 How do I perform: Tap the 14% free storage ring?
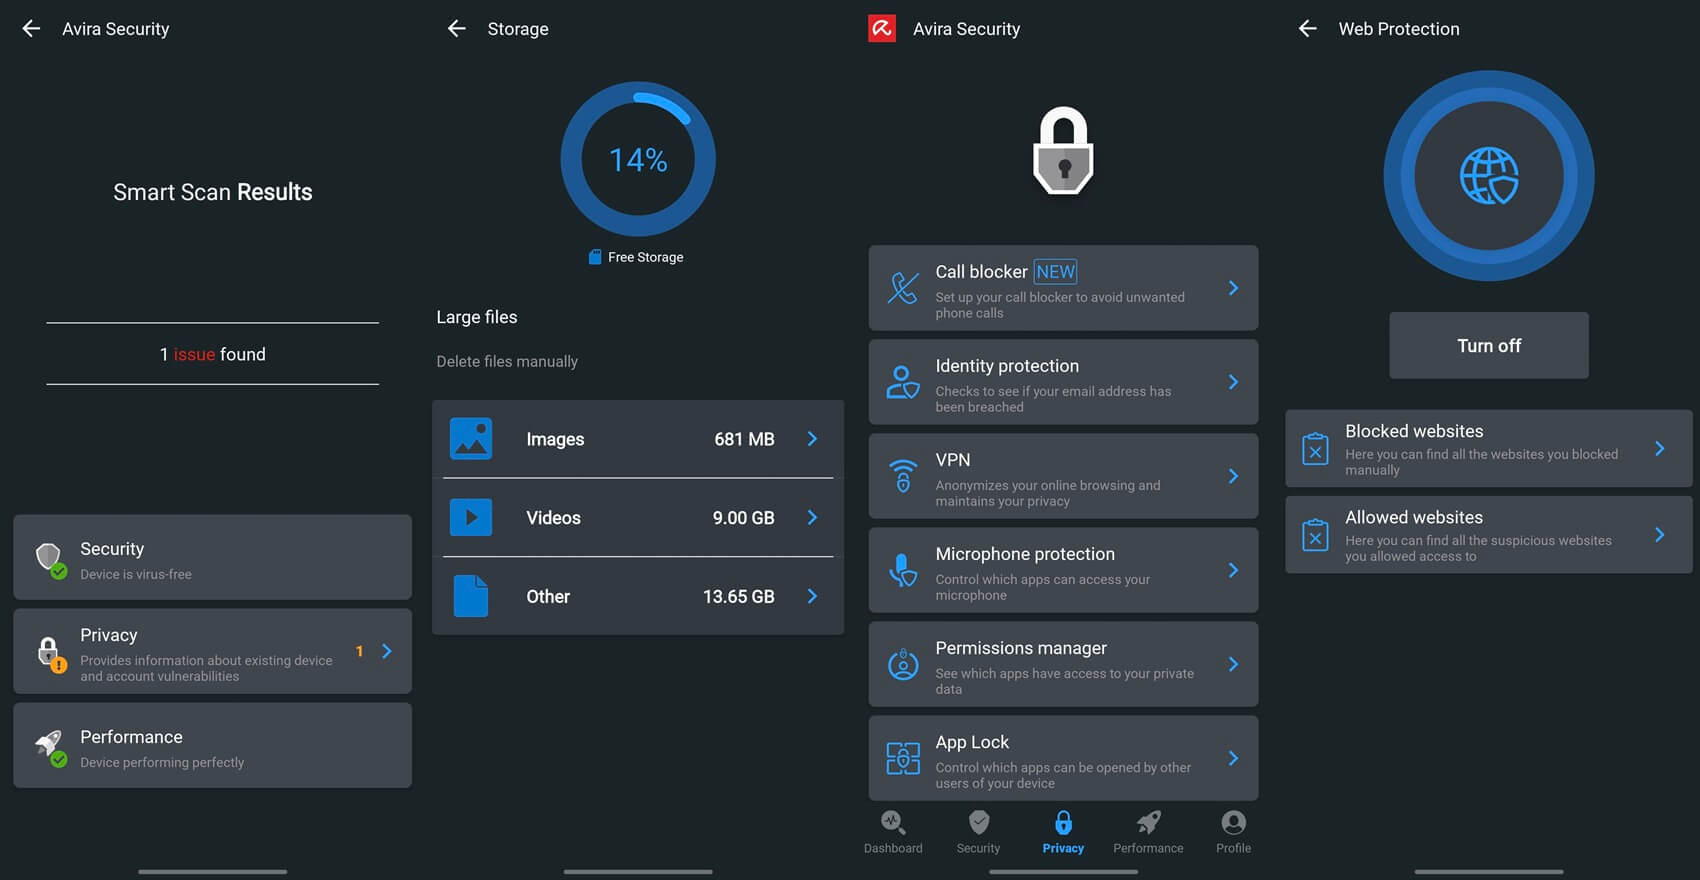coord(638,159)
